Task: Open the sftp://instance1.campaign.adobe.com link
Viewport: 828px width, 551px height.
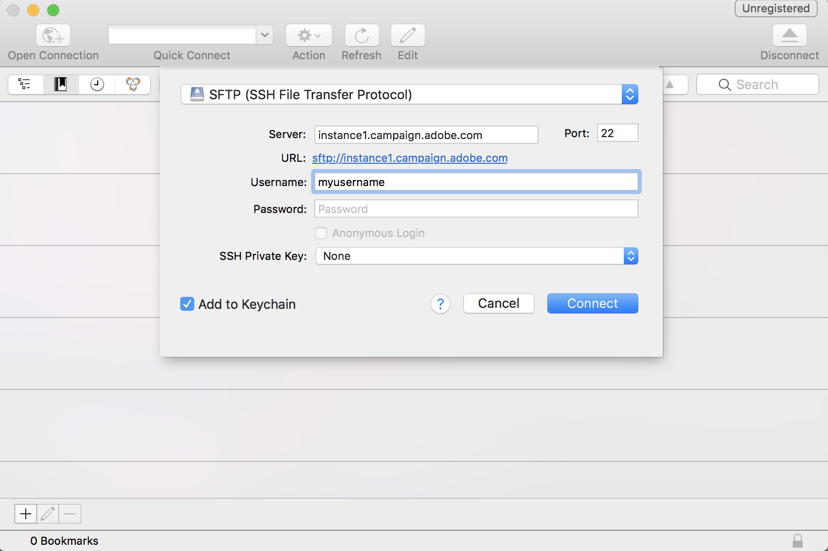Action: pos(410,158)
